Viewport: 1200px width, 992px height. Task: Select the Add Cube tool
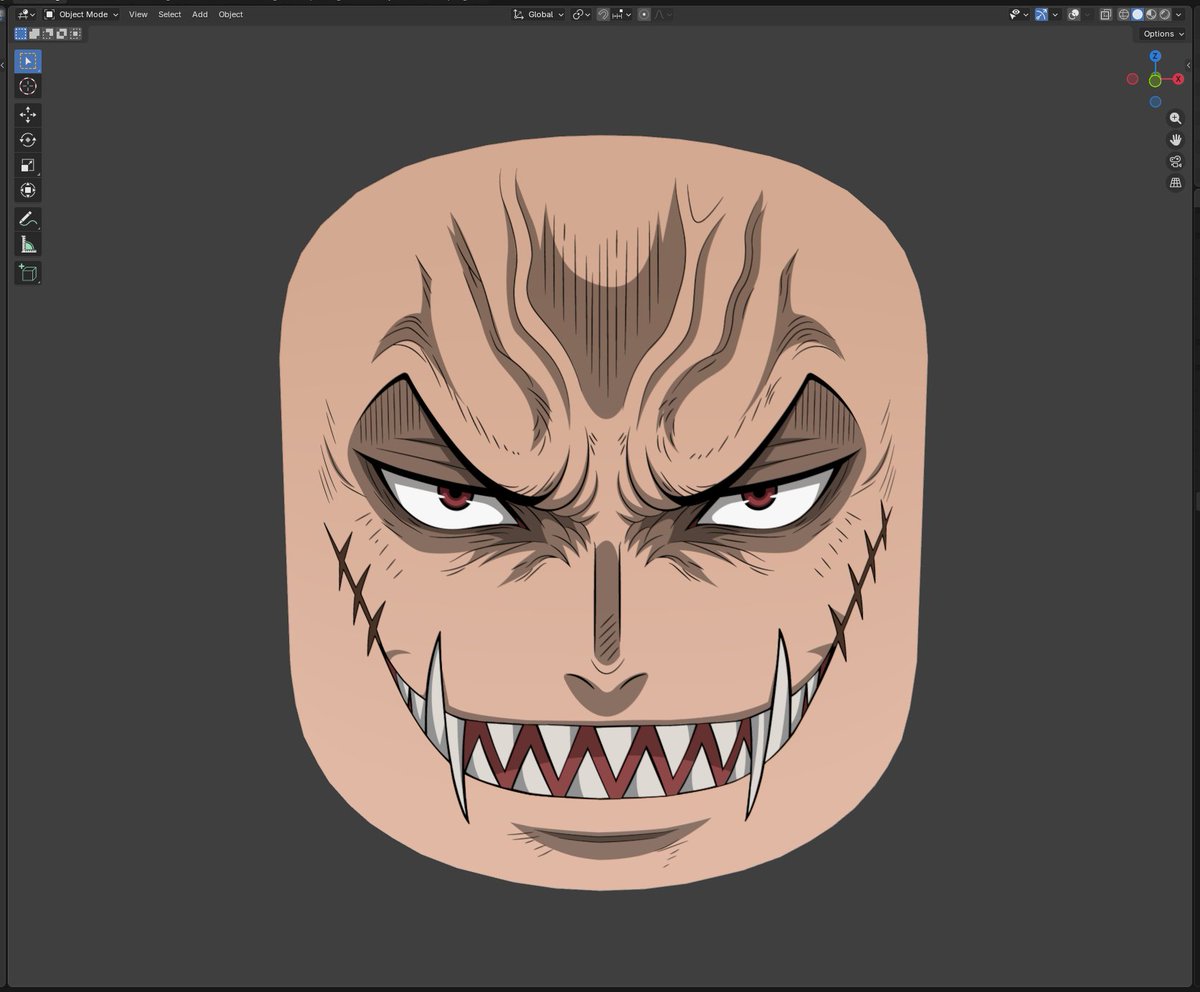click(x=28, y=272)
